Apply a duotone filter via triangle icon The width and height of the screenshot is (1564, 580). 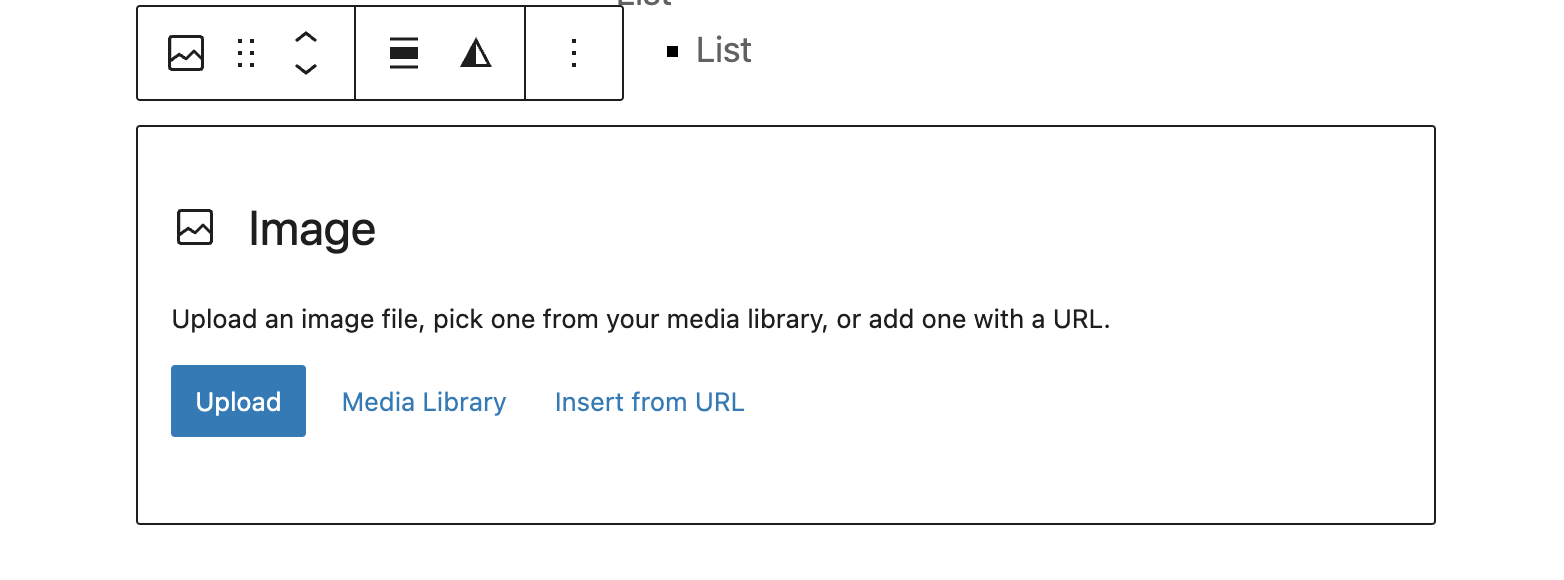coord(476,53)
